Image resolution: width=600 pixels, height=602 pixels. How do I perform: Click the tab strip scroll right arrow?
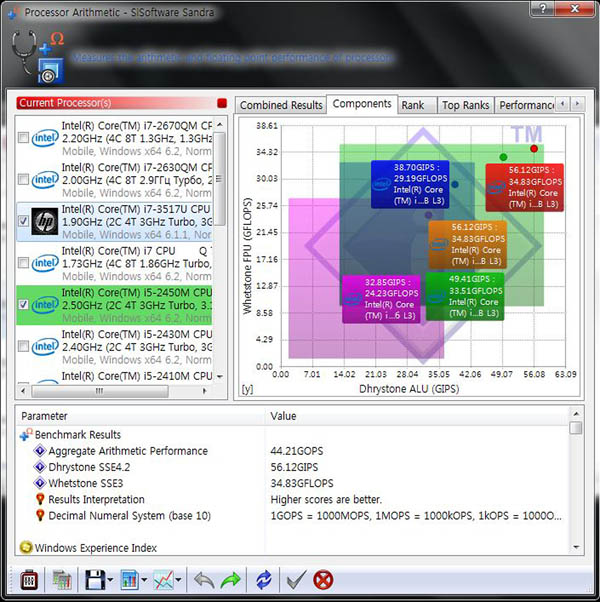click(577, 104)
